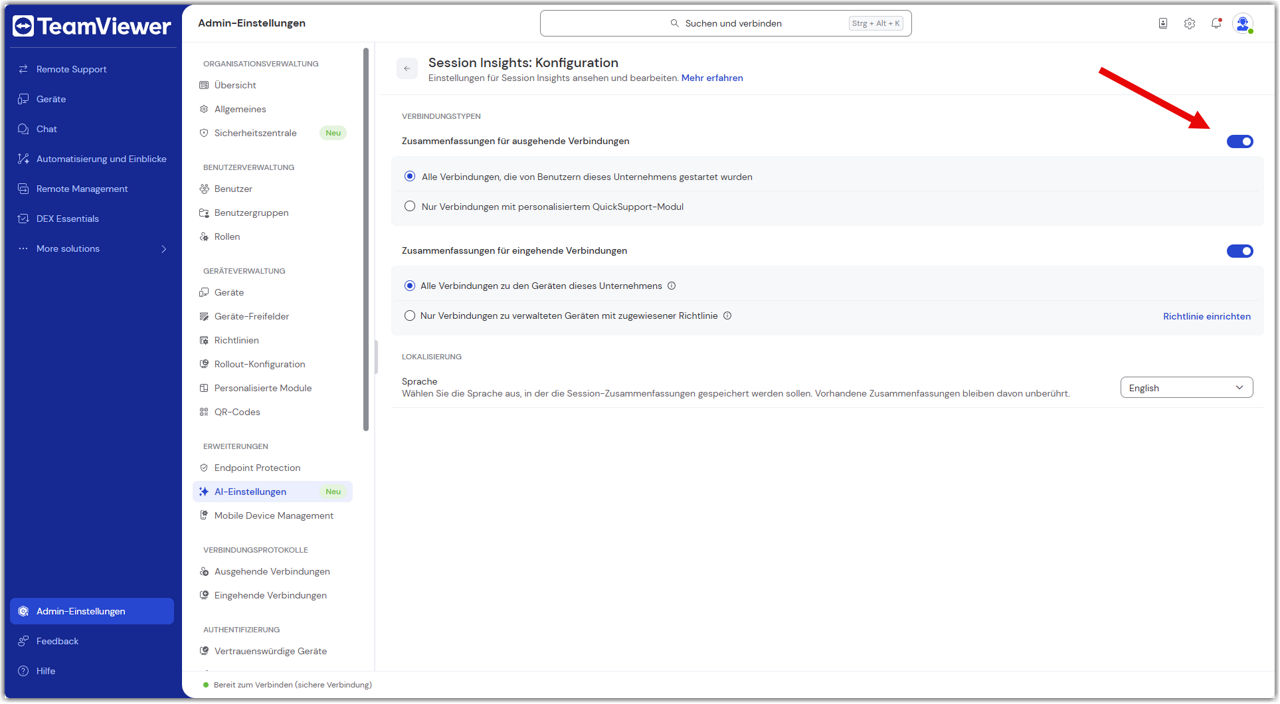Click the Rollout-Konfiguration icon
Screen dimensions: 1280x704
[x=204, y=365]
